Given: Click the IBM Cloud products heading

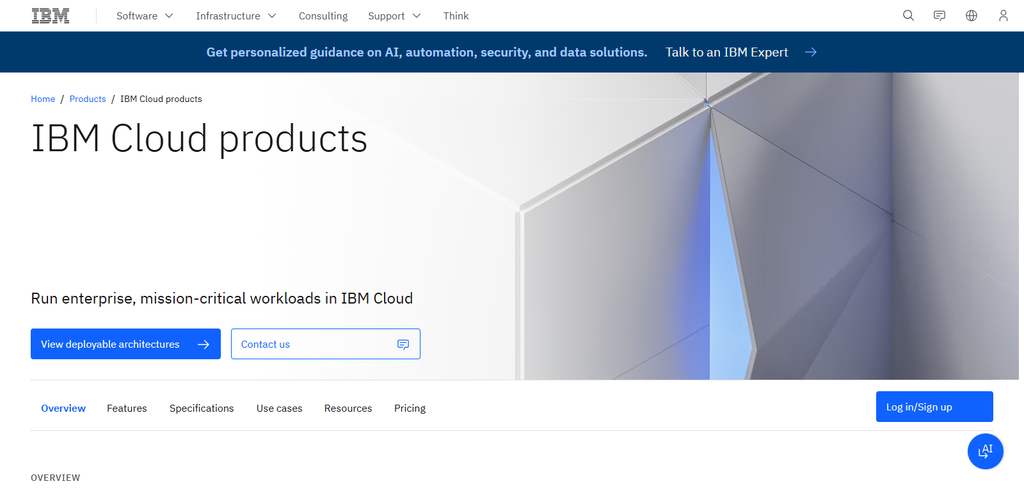Looking at the screenshot, I should [x=199, y=139].
